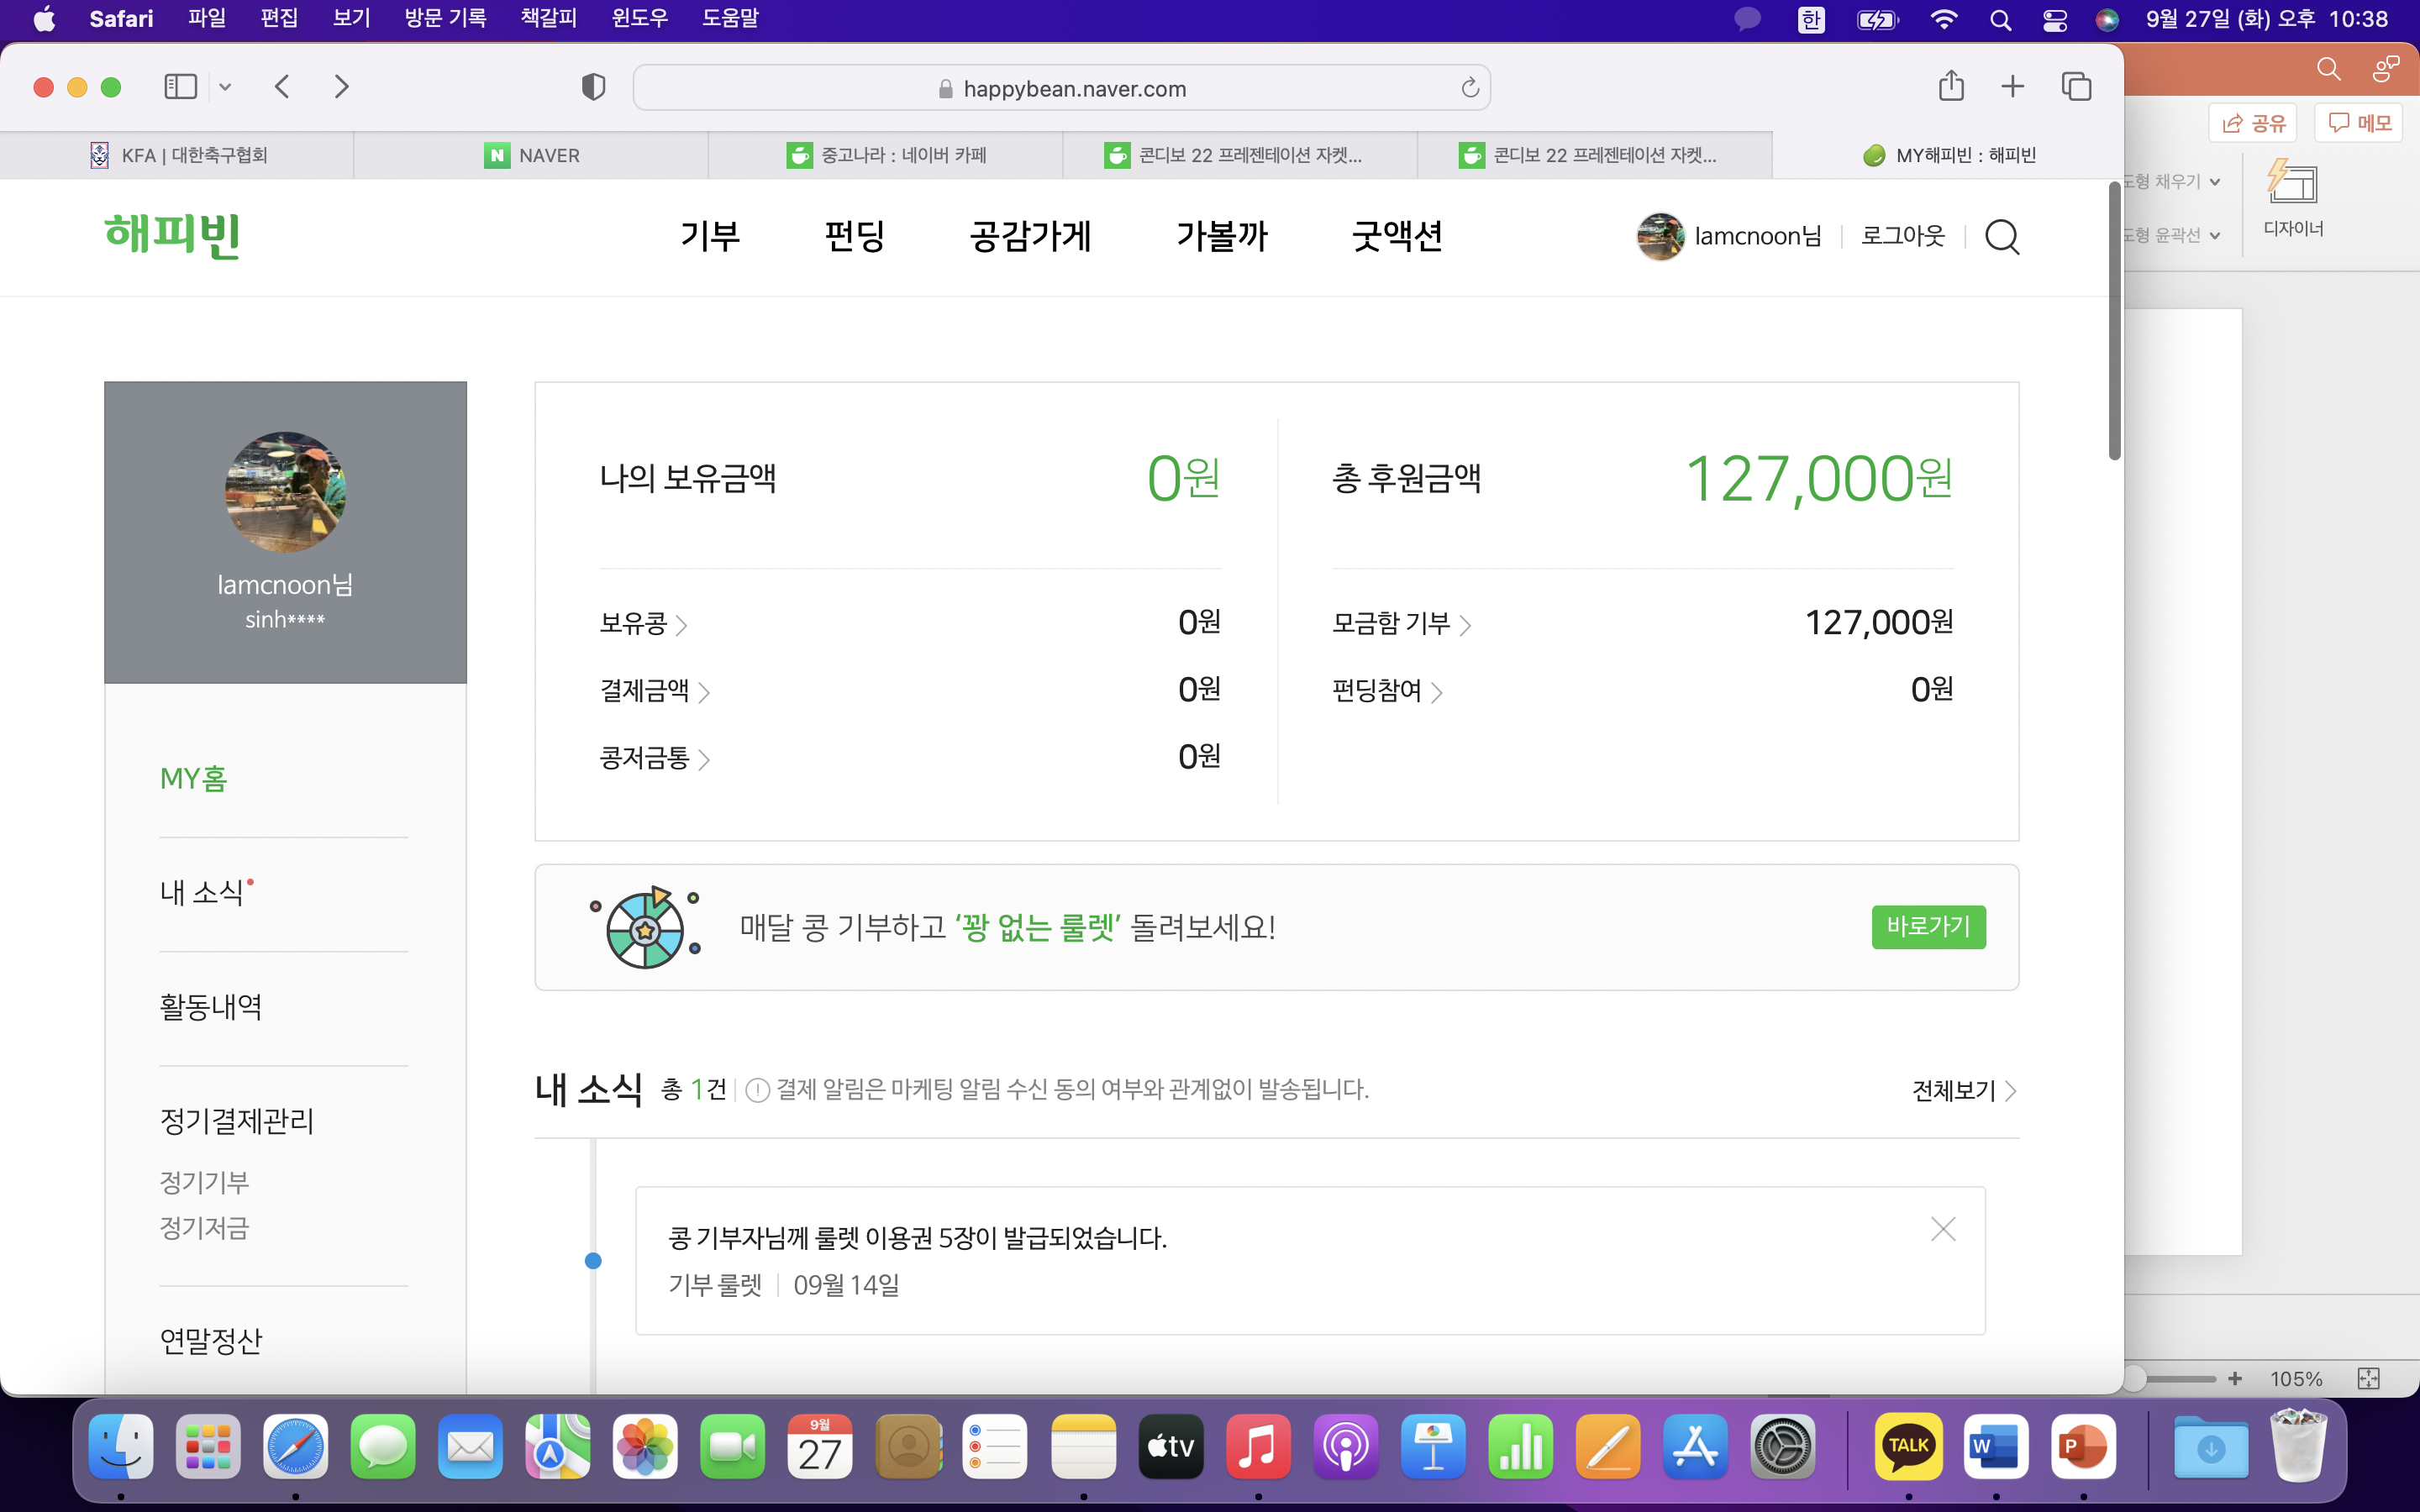This screenshot has width=2420, height=1512.
Task: Go forward to the next page
Action: click(342, 87)
